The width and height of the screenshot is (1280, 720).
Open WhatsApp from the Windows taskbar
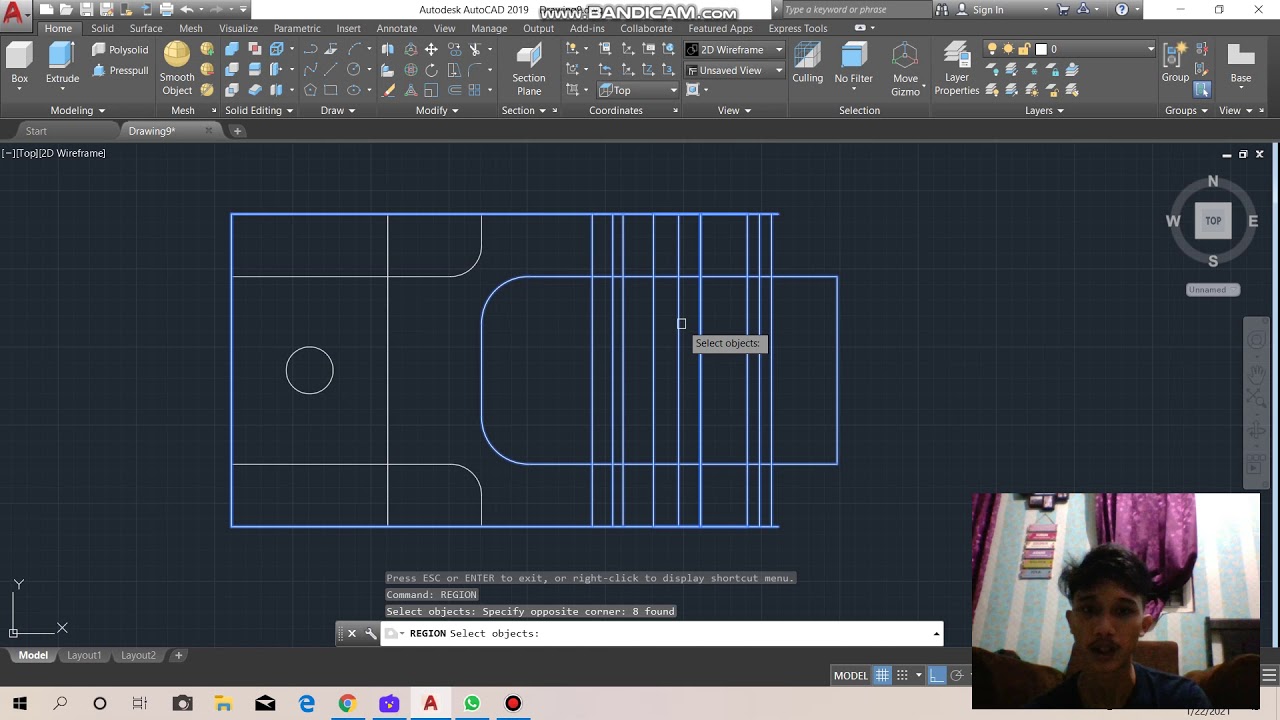pyautogui.click(x=472, y=703)
